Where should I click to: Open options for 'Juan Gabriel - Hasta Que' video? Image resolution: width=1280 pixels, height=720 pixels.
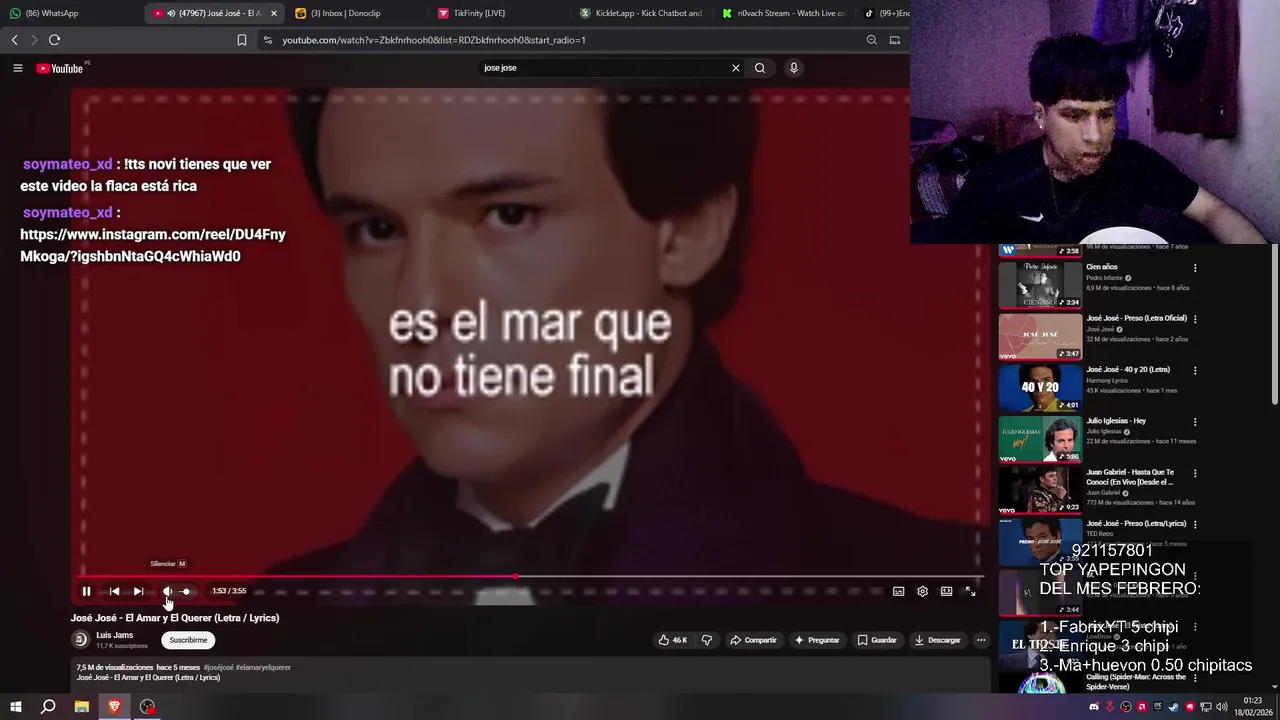point(1195,473)
